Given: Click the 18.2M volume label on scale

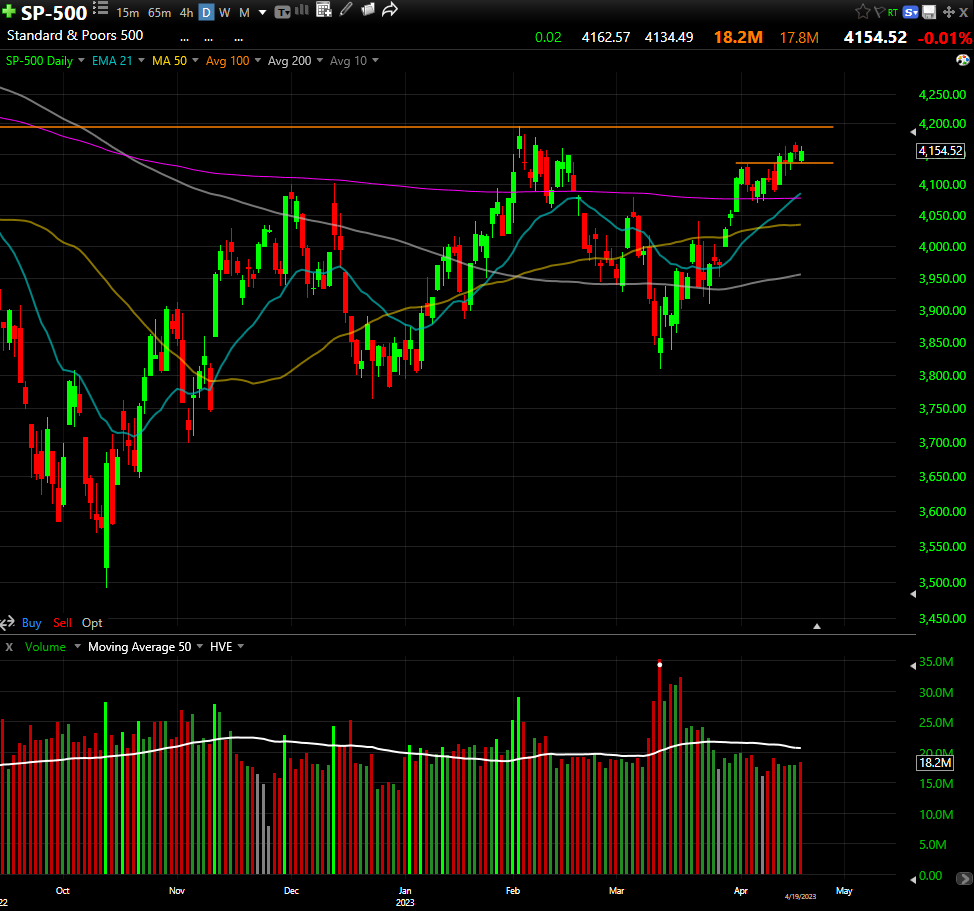Looking at the screenshot, I should point(935,763).
